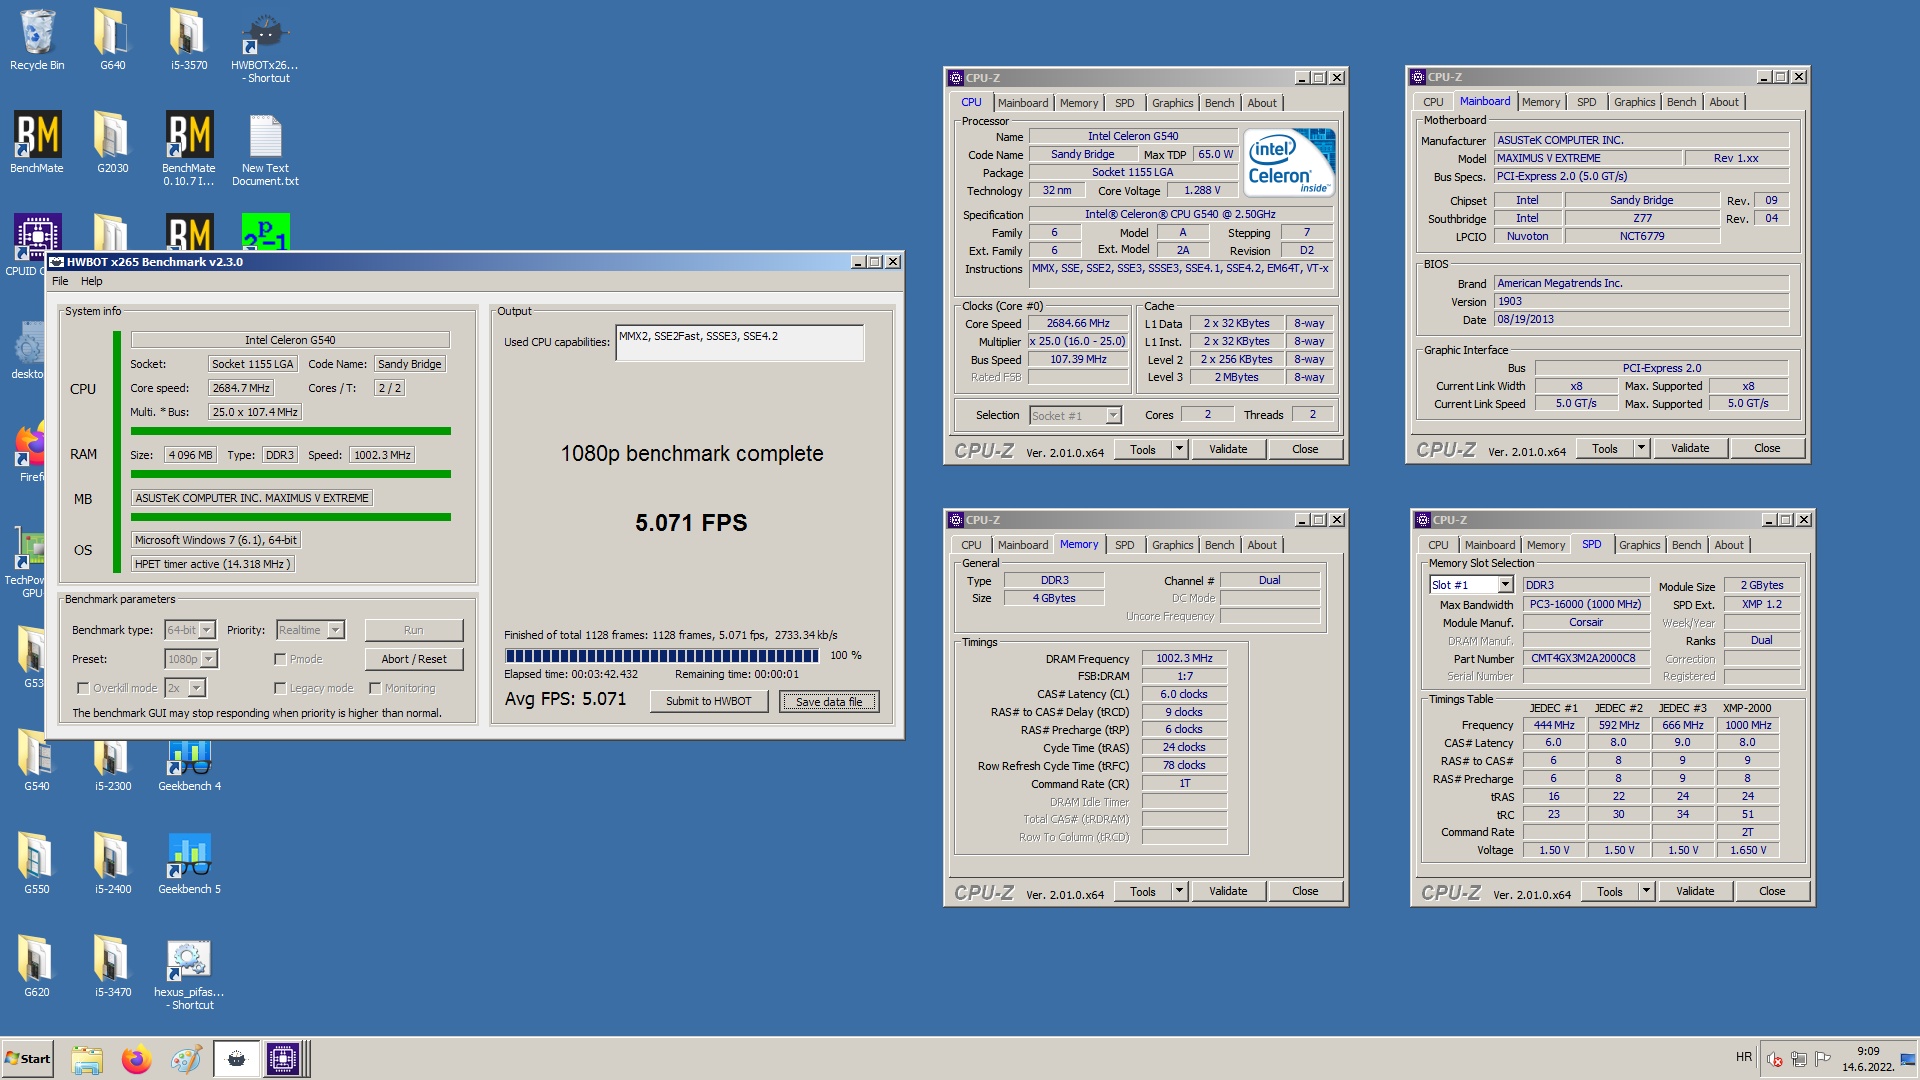Open the i5-3470 folder icon
Image resolution: width=1920 pixels, height=1080 pixels.
point(112,967)
